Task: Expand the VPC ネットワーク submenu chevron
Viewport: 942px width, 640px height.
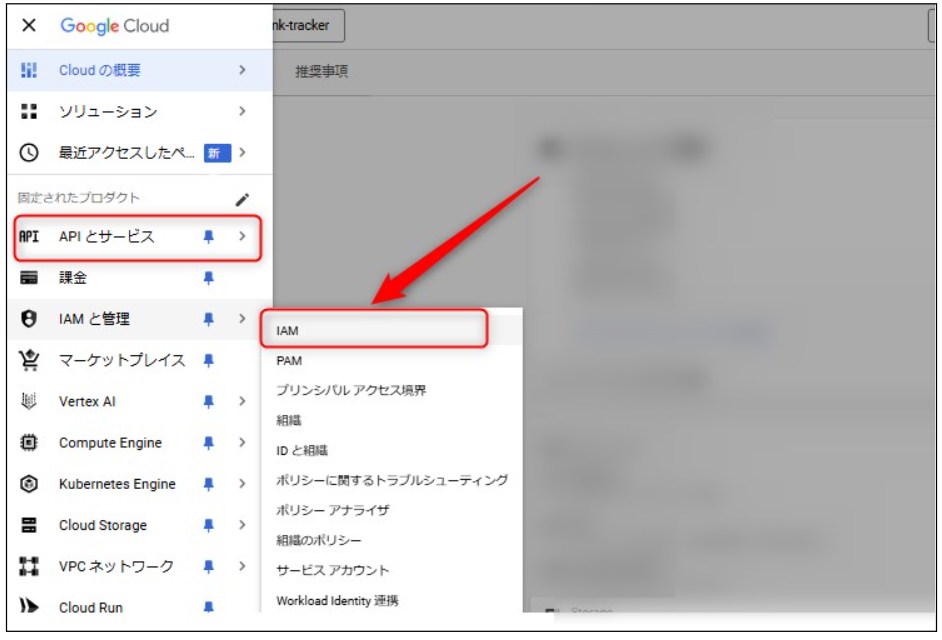Action: [x=242, y=566]
